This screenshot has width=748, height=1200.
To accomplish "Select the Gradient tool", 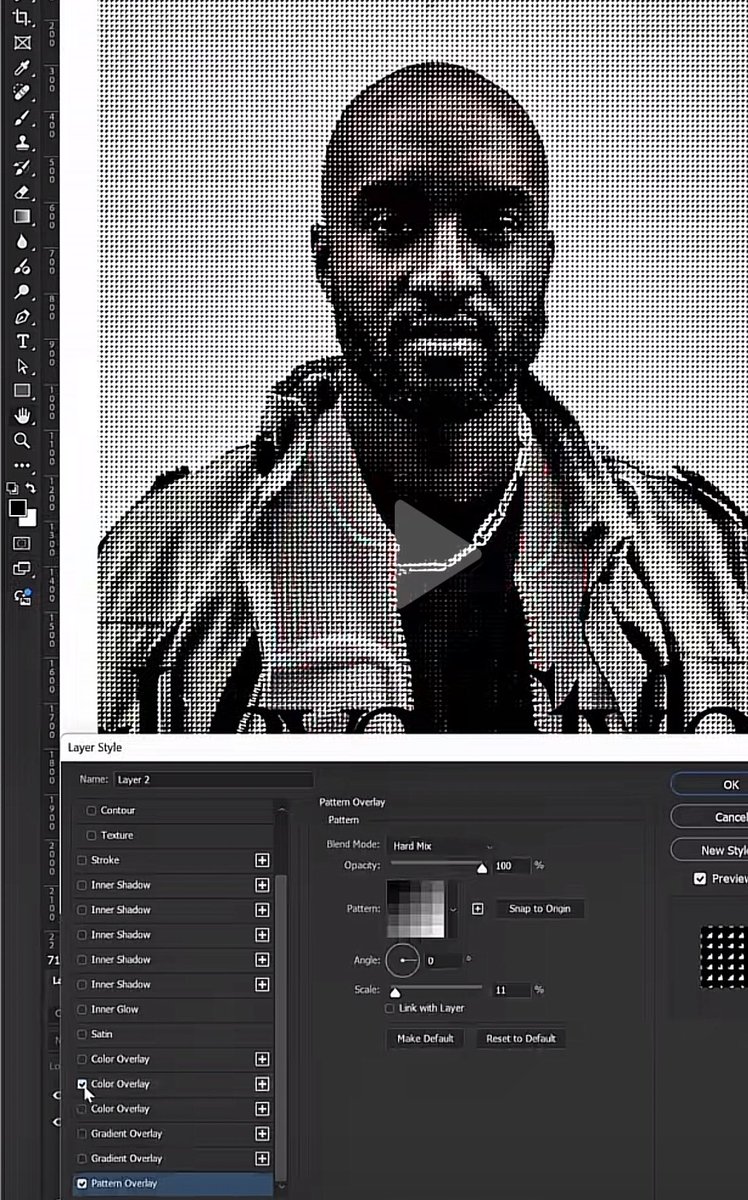I will click(x=22, y=216).
